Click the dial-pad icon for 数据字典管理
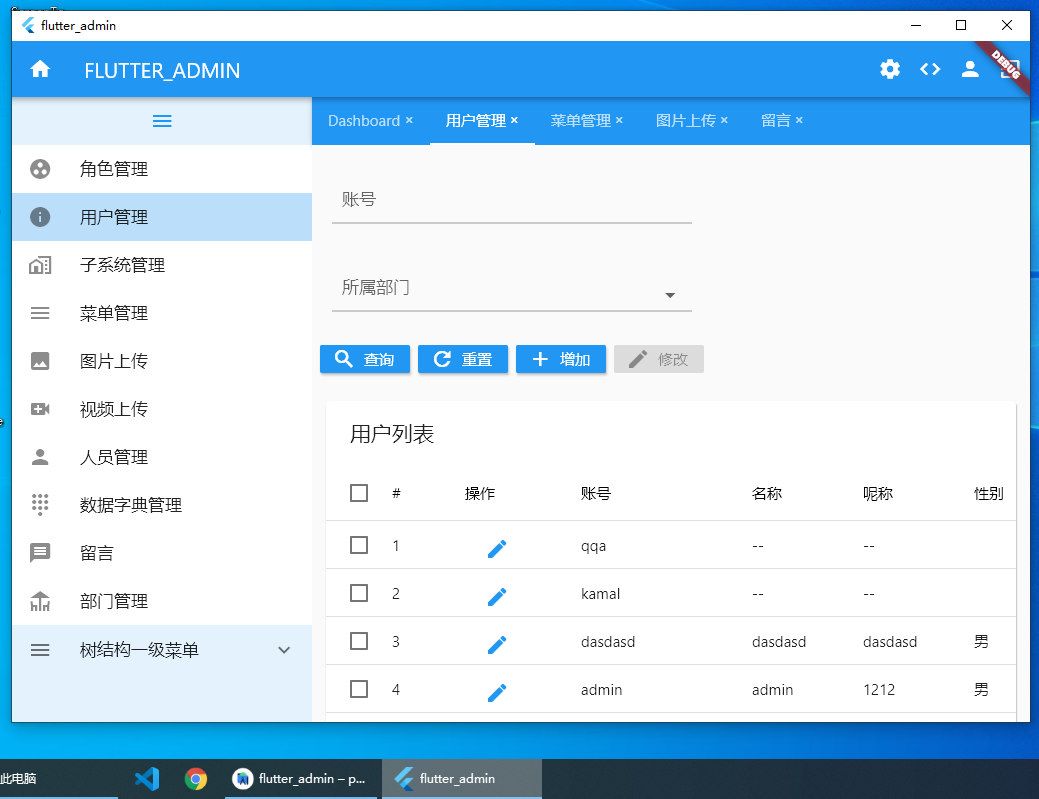Viewport: 1039px width, 799px height. click(40, 504)
